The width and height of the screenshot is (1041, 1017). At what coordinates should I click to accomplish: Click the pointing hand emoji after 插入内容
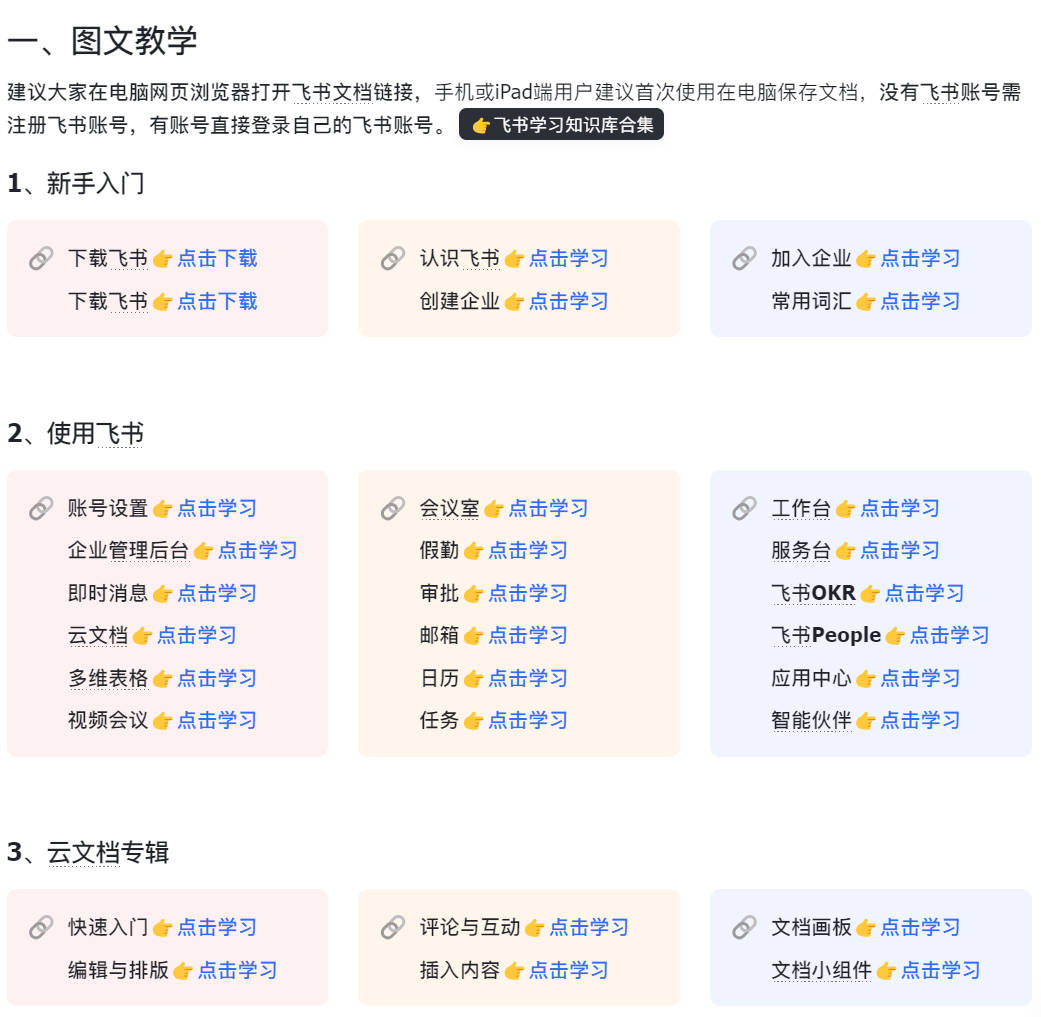point(514,971)
